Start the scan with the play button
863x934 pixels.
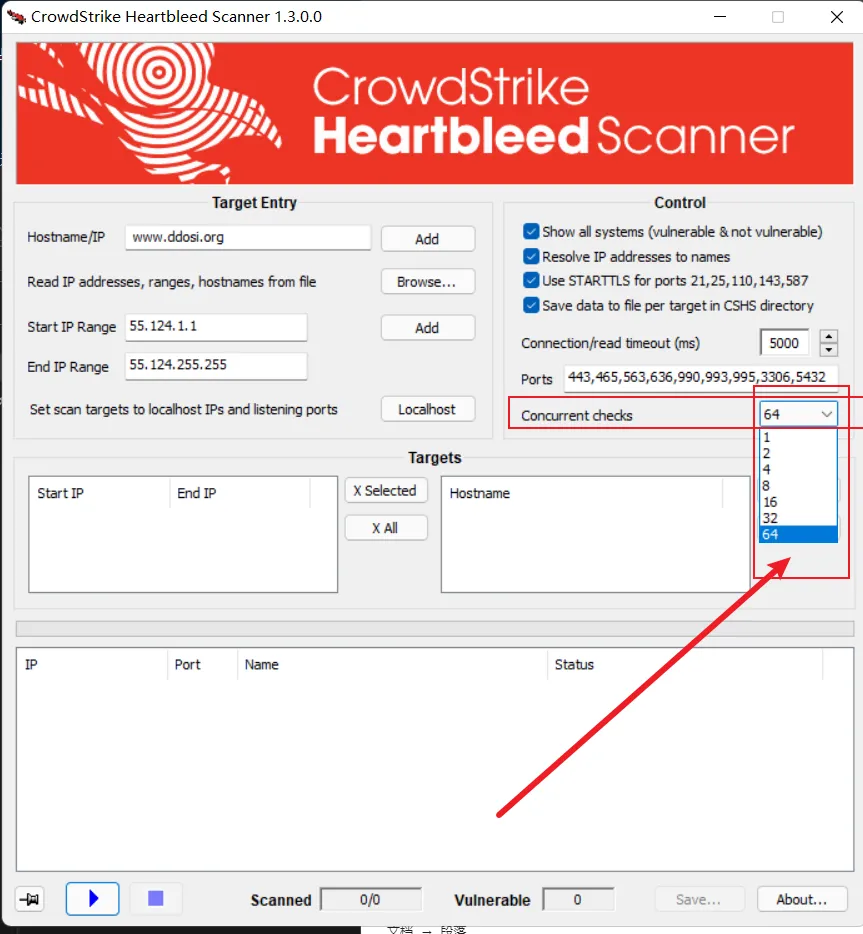(92, 898)
